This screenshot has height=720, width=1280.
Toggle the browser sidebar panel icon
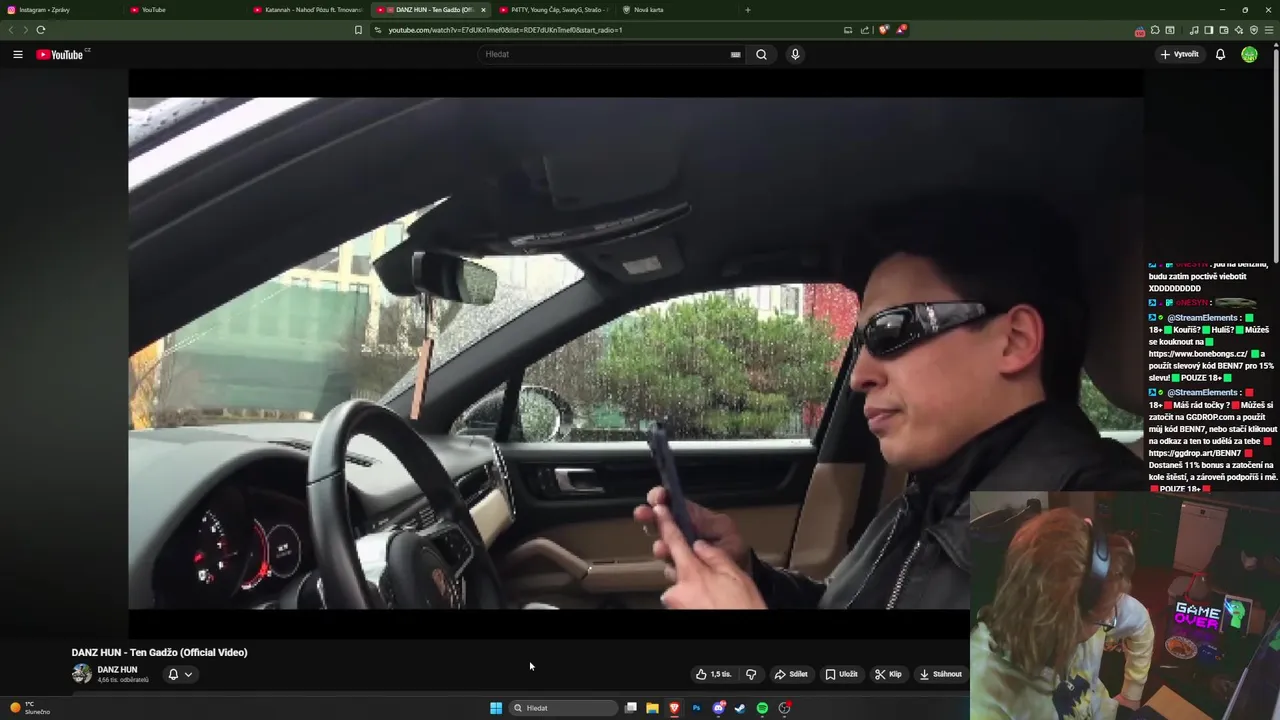click(1209, 30)
